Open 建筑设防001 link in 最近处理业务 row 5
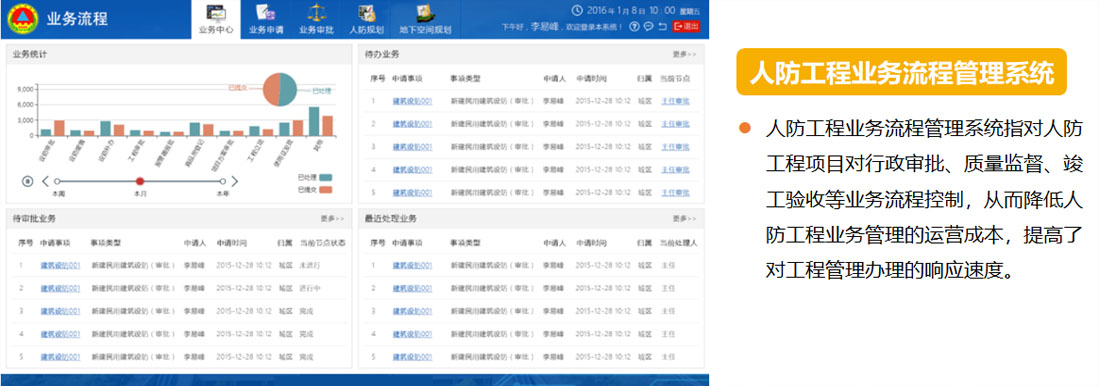The height and width of the screenshot is (386, 1099). click(x=412, y=357)
